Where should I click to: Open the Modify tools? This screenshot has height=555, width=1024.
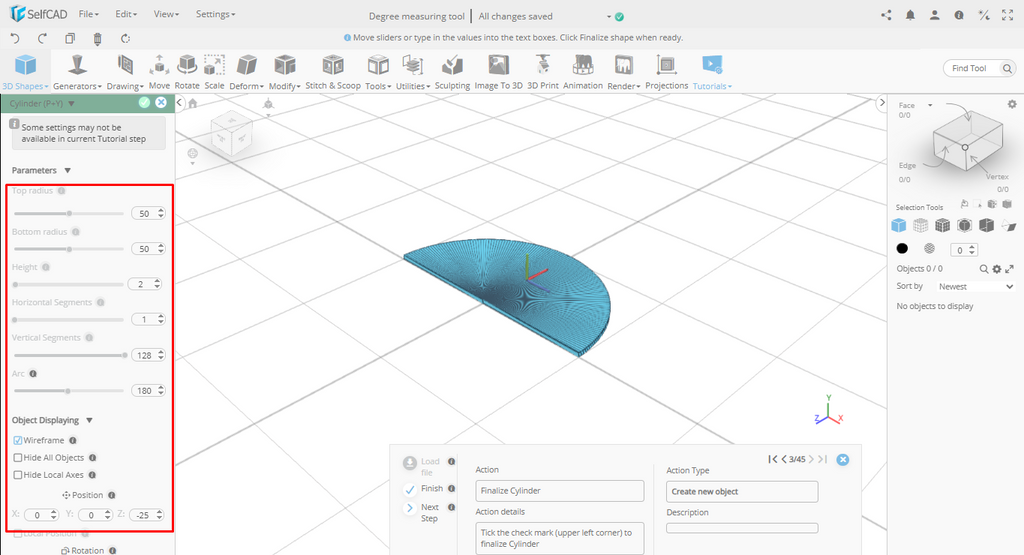click(285, 72)
